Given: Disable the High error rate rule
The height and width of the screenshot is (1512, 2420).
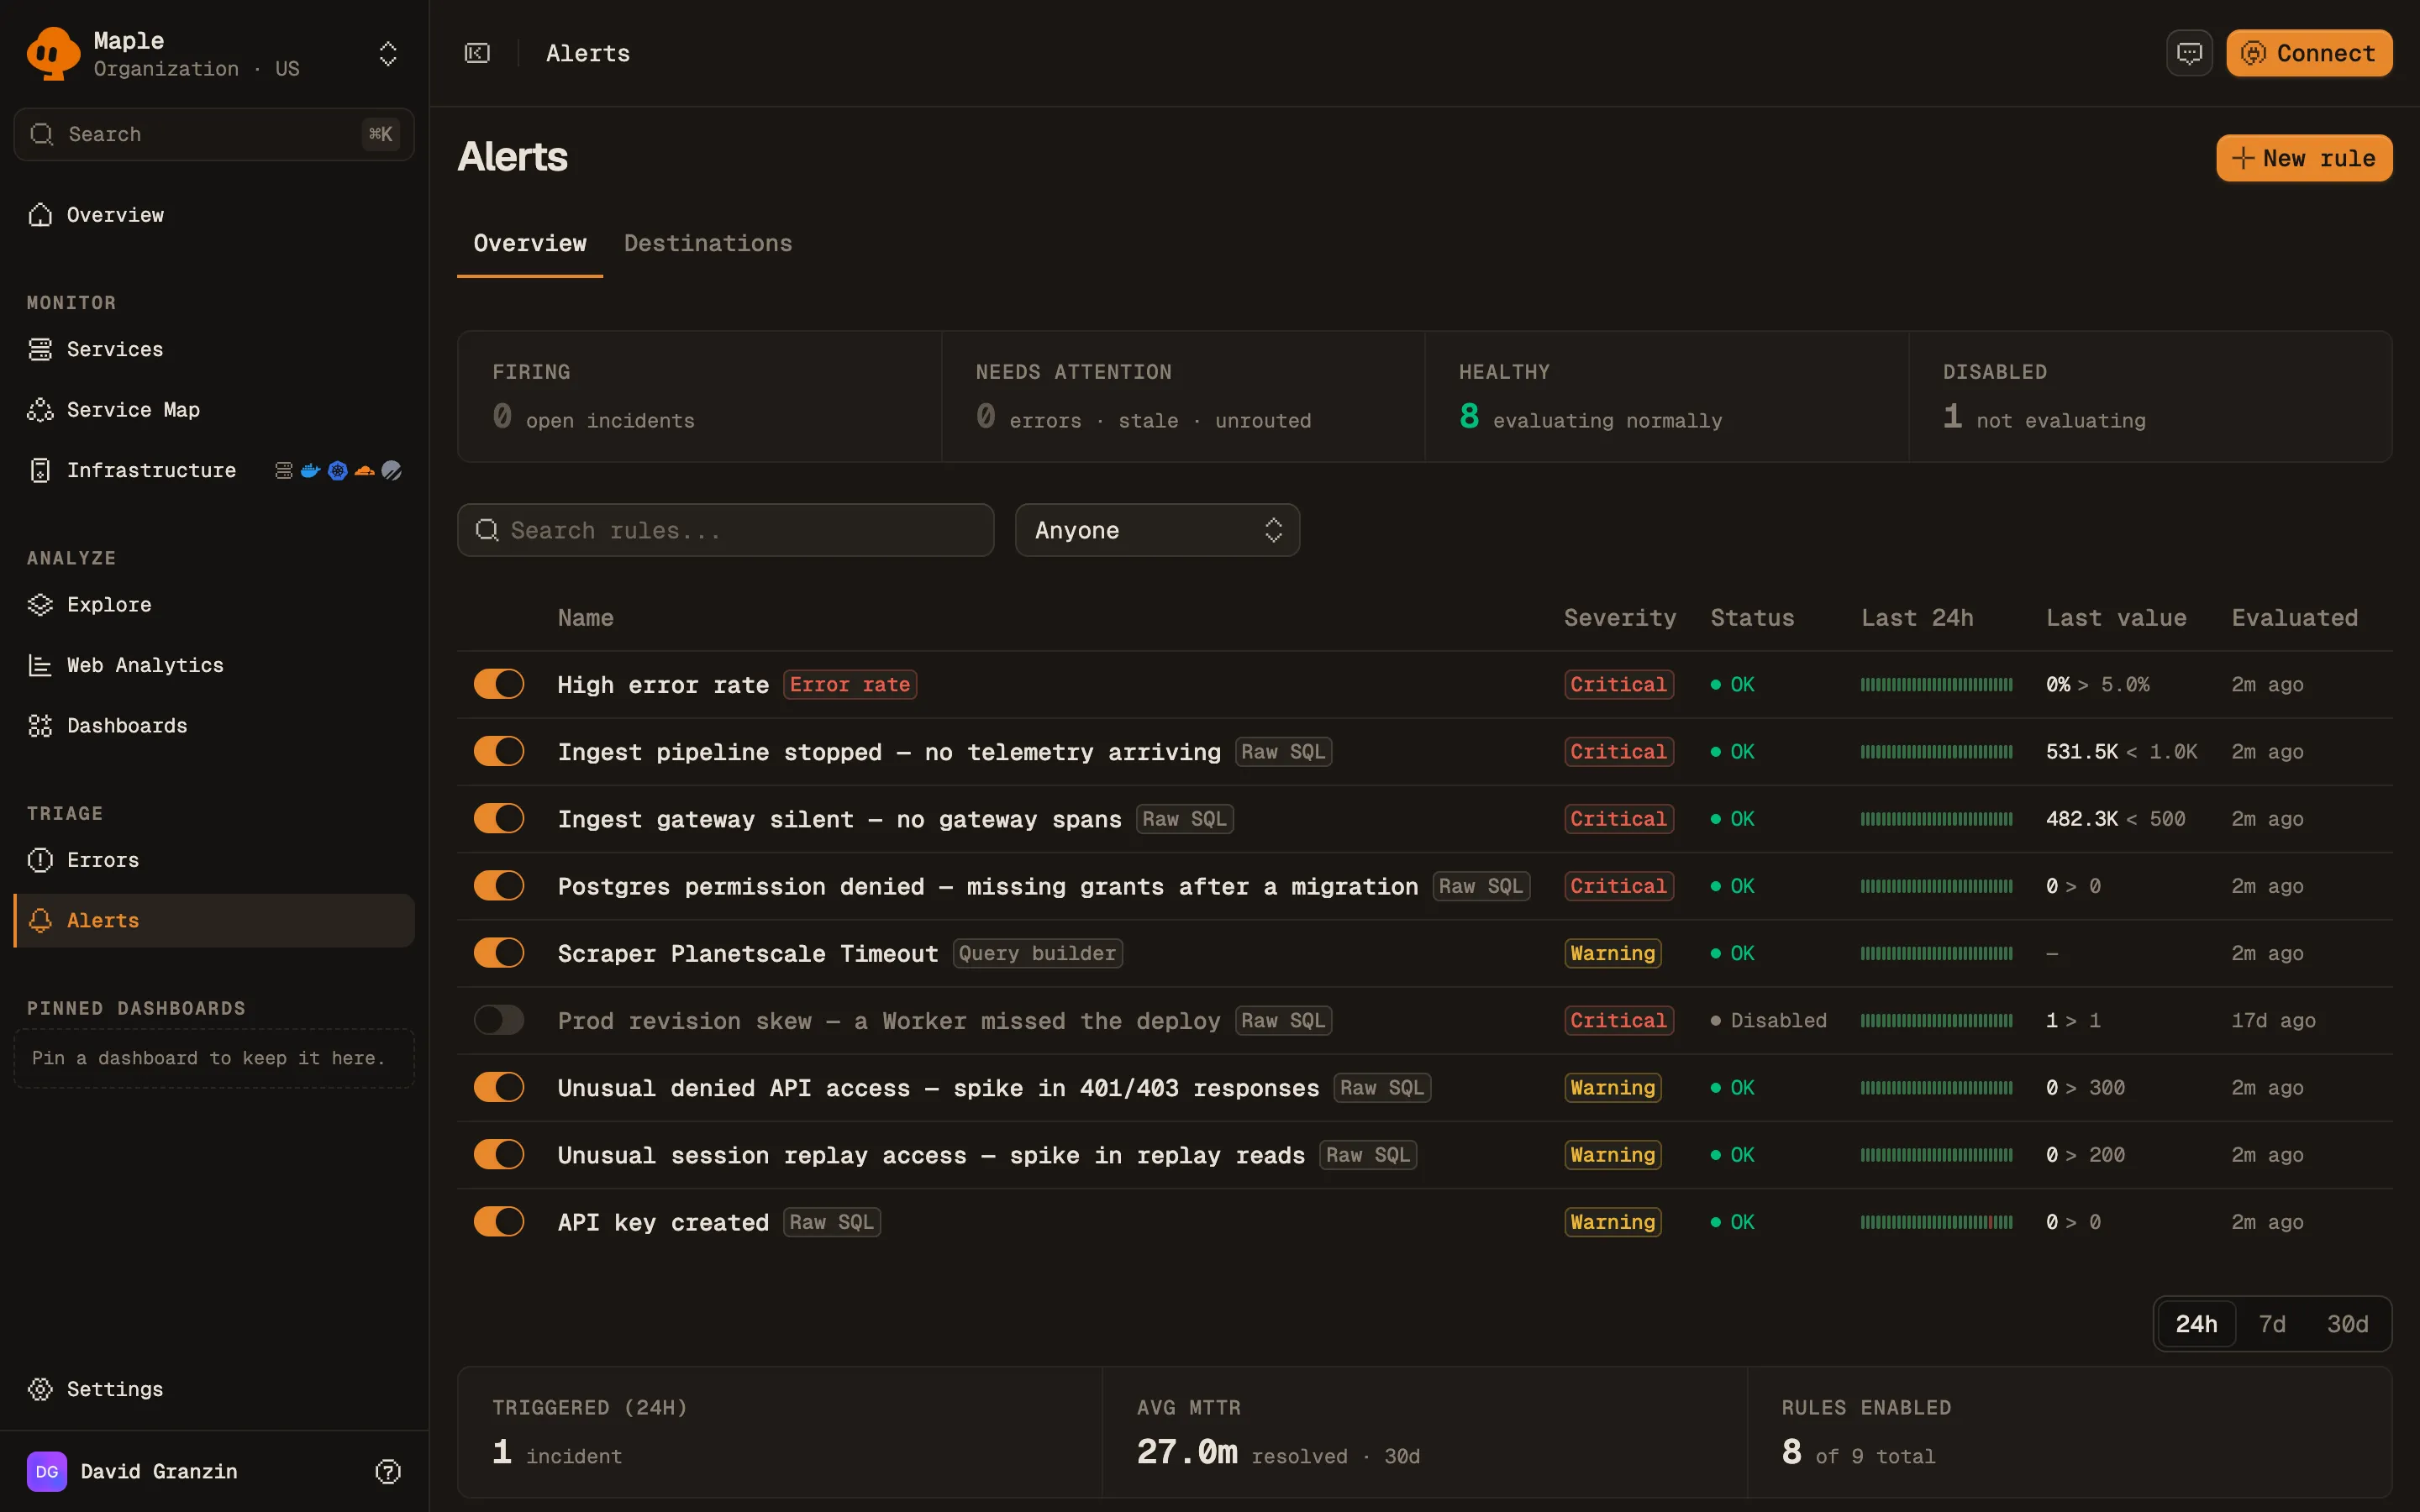Looking at the screenshot, I should click(499, 684).
